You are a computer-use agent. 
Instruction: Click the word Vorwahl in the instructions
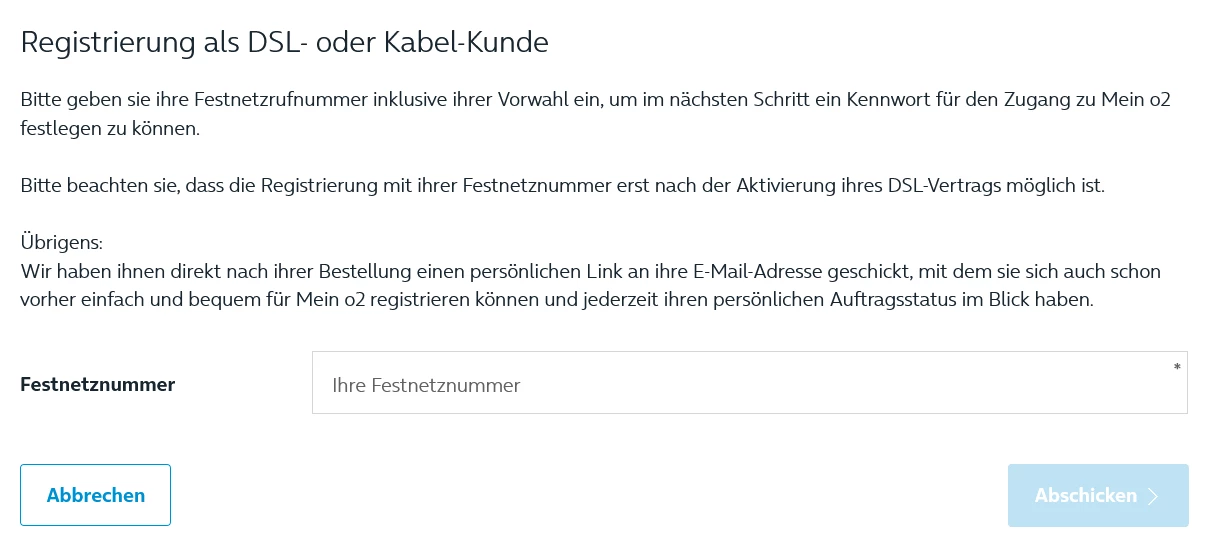557,100
